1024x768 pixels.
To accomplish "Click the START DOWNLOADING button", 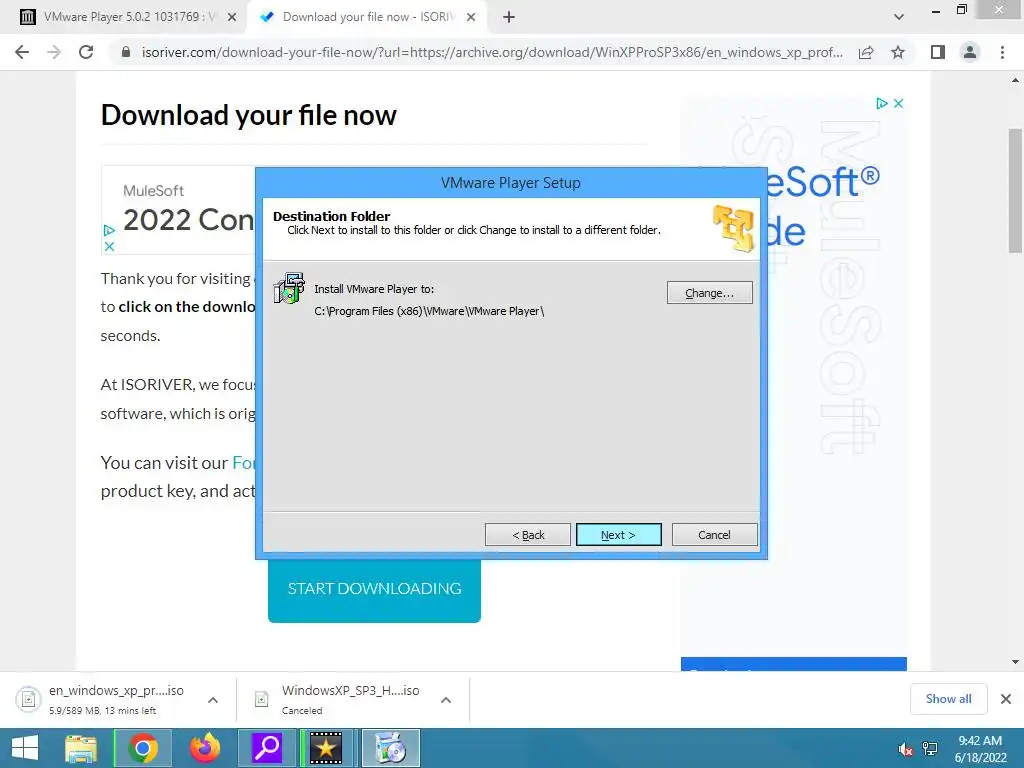I will [x=374, y=589].
